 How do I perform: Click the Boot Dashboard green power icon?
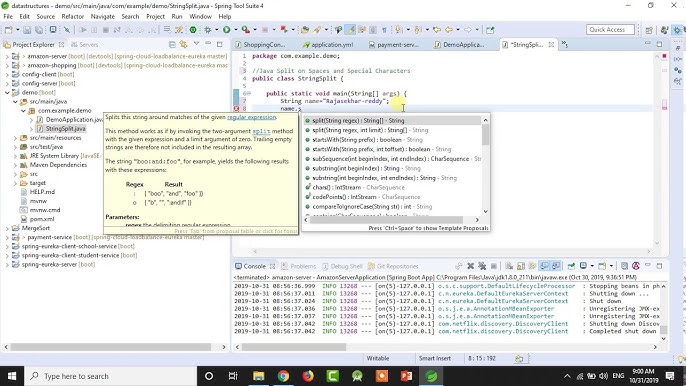click(x=193, y=30)
